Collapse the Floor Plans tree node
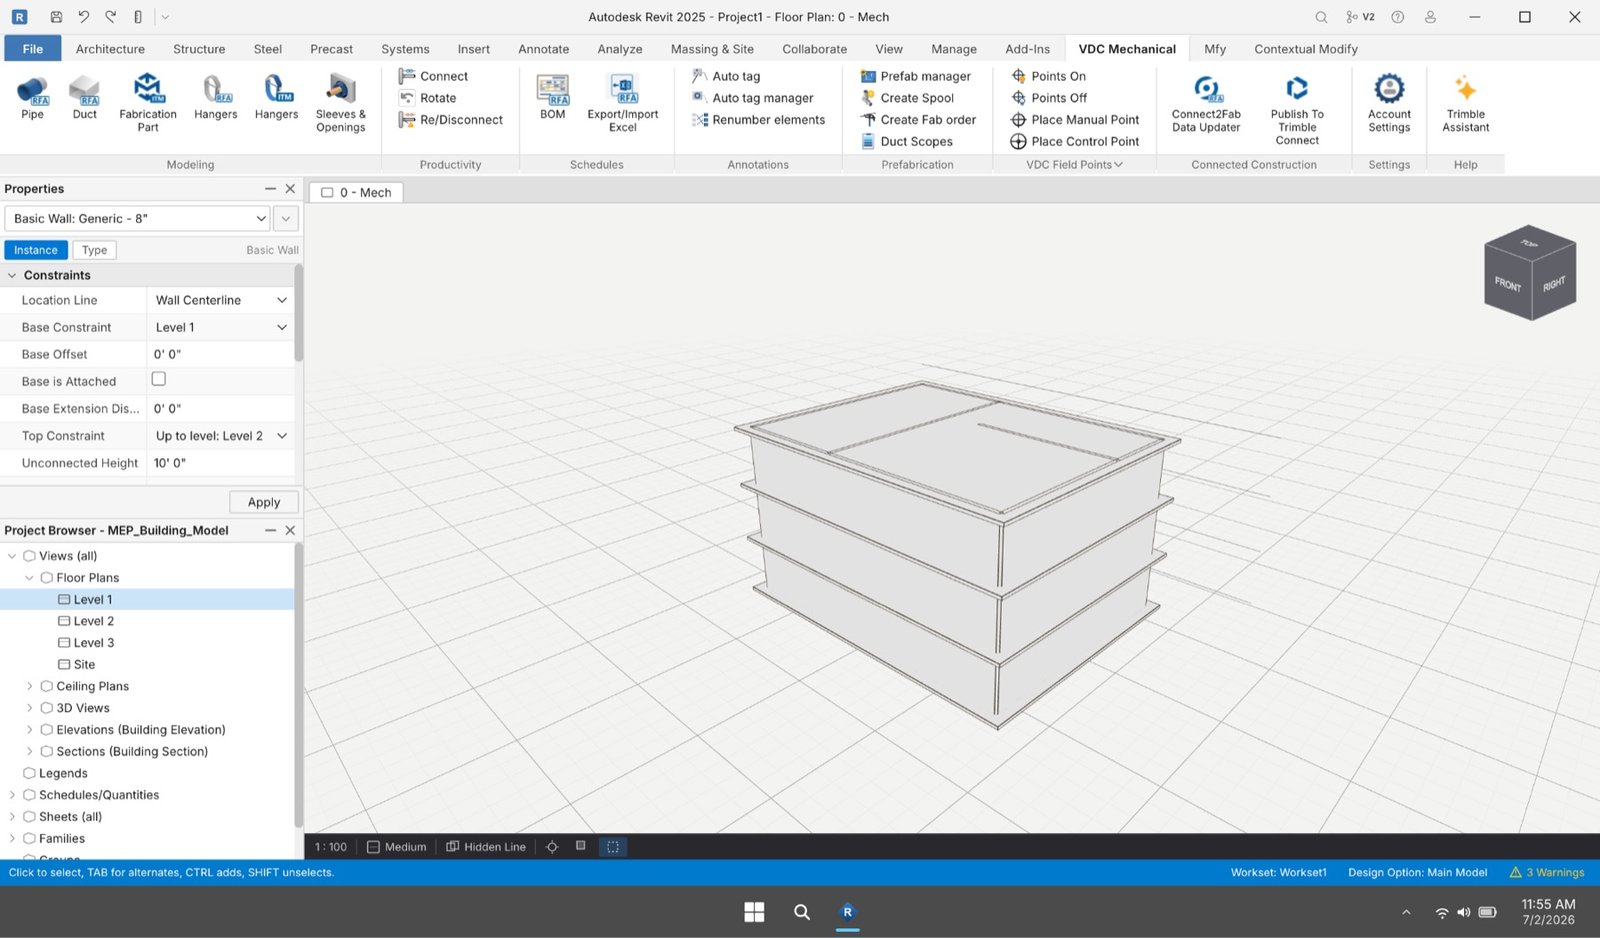The image size is (1600, 938). (x=29, y=578)
